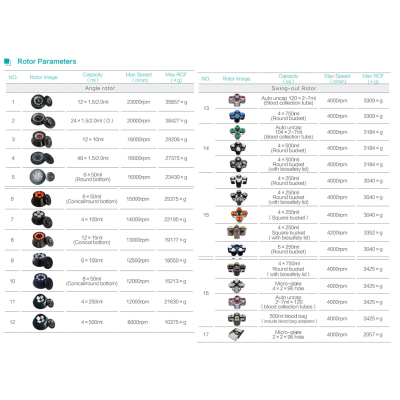Image resolution: width=400 pixels, height=400 pixels.
Task: Click the 6×250ml round bucket rotor image
Action: (236, 250)
